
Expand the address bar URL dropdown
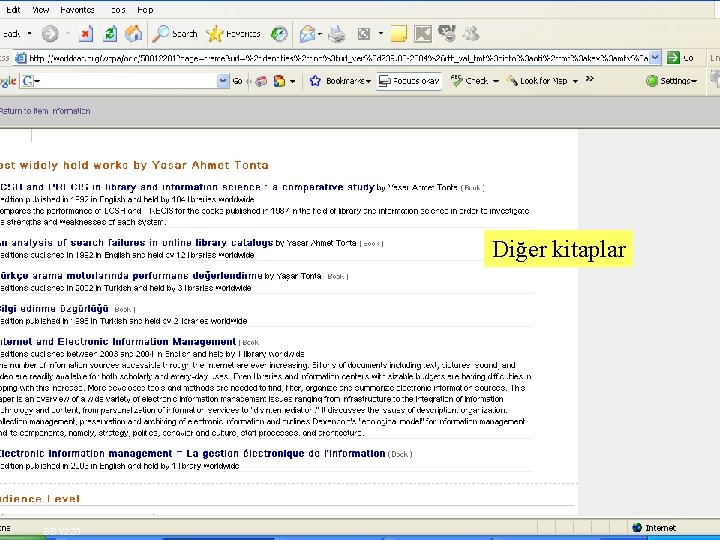pyautogui.click(x=655, y=57)
